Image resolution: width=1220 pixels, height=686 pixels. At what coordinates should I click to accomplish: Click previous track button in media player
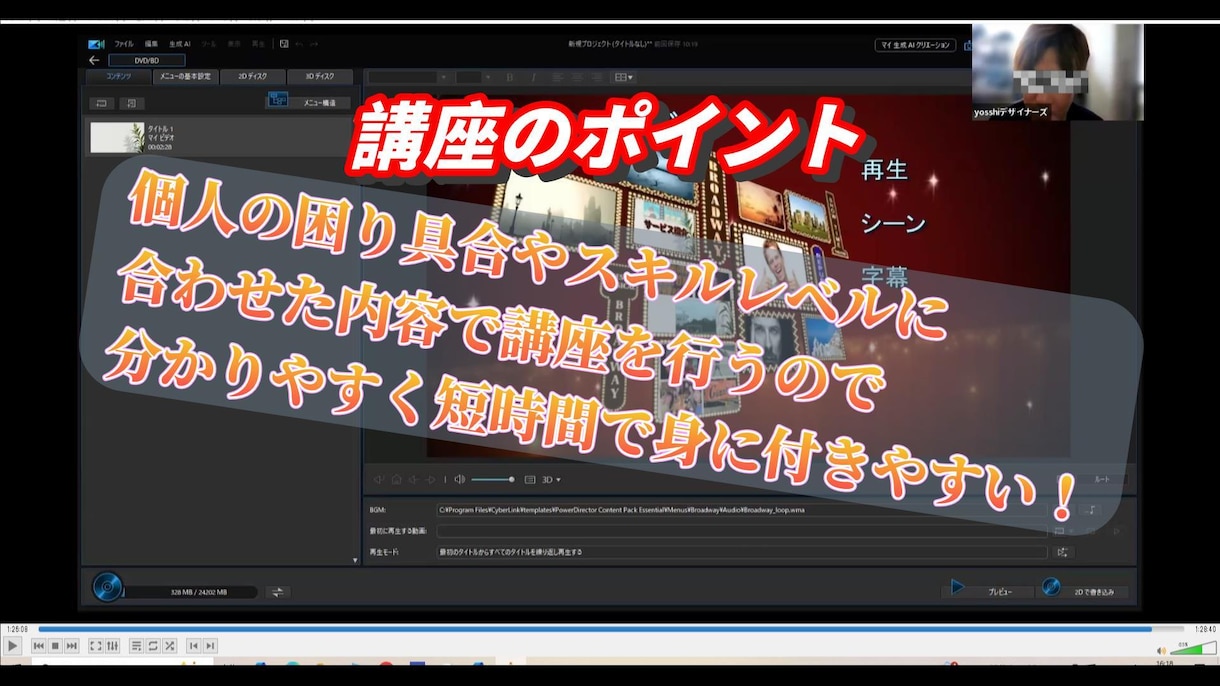39,646
